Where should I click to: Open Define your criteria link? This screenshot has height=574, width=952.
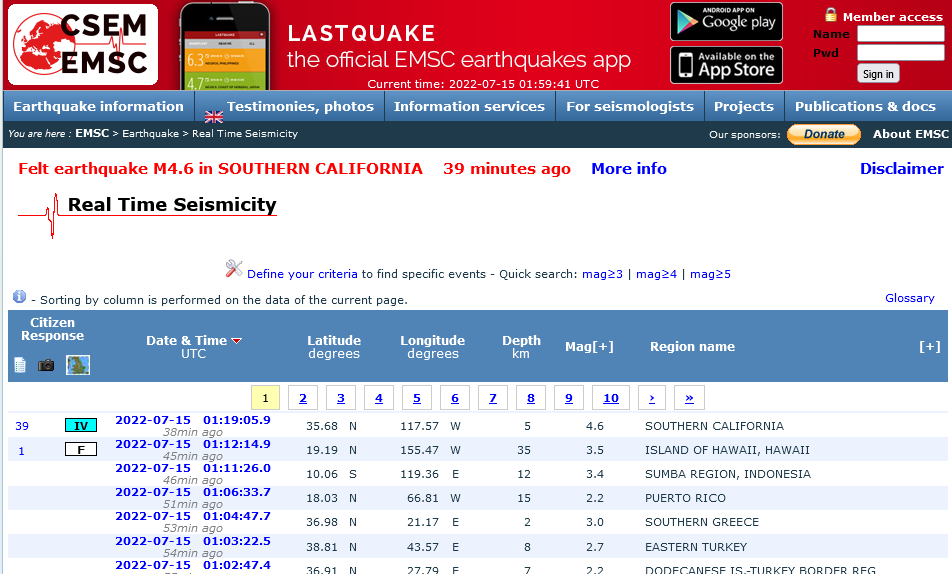point(302,274)
